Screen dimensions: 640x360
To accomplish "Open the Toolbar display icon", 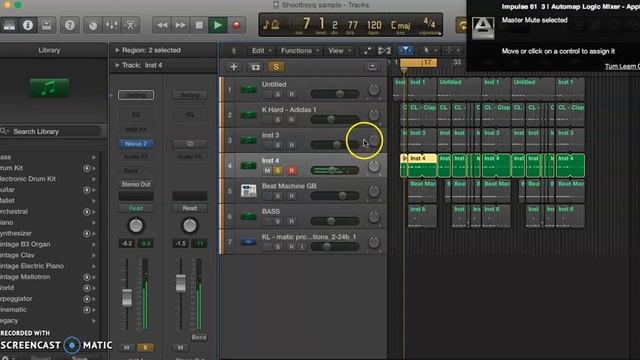I will pos(47,25).
